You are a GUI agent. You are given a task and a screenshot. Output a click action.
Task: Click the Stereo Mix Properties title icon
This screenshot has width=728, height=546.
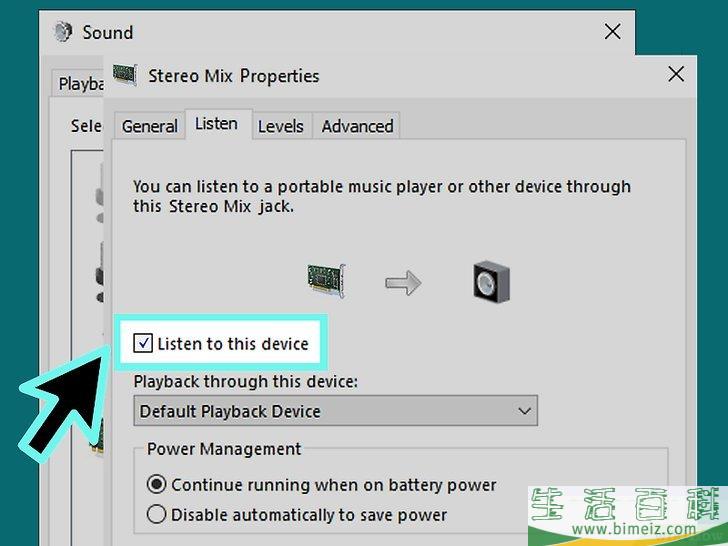(125, 75)
